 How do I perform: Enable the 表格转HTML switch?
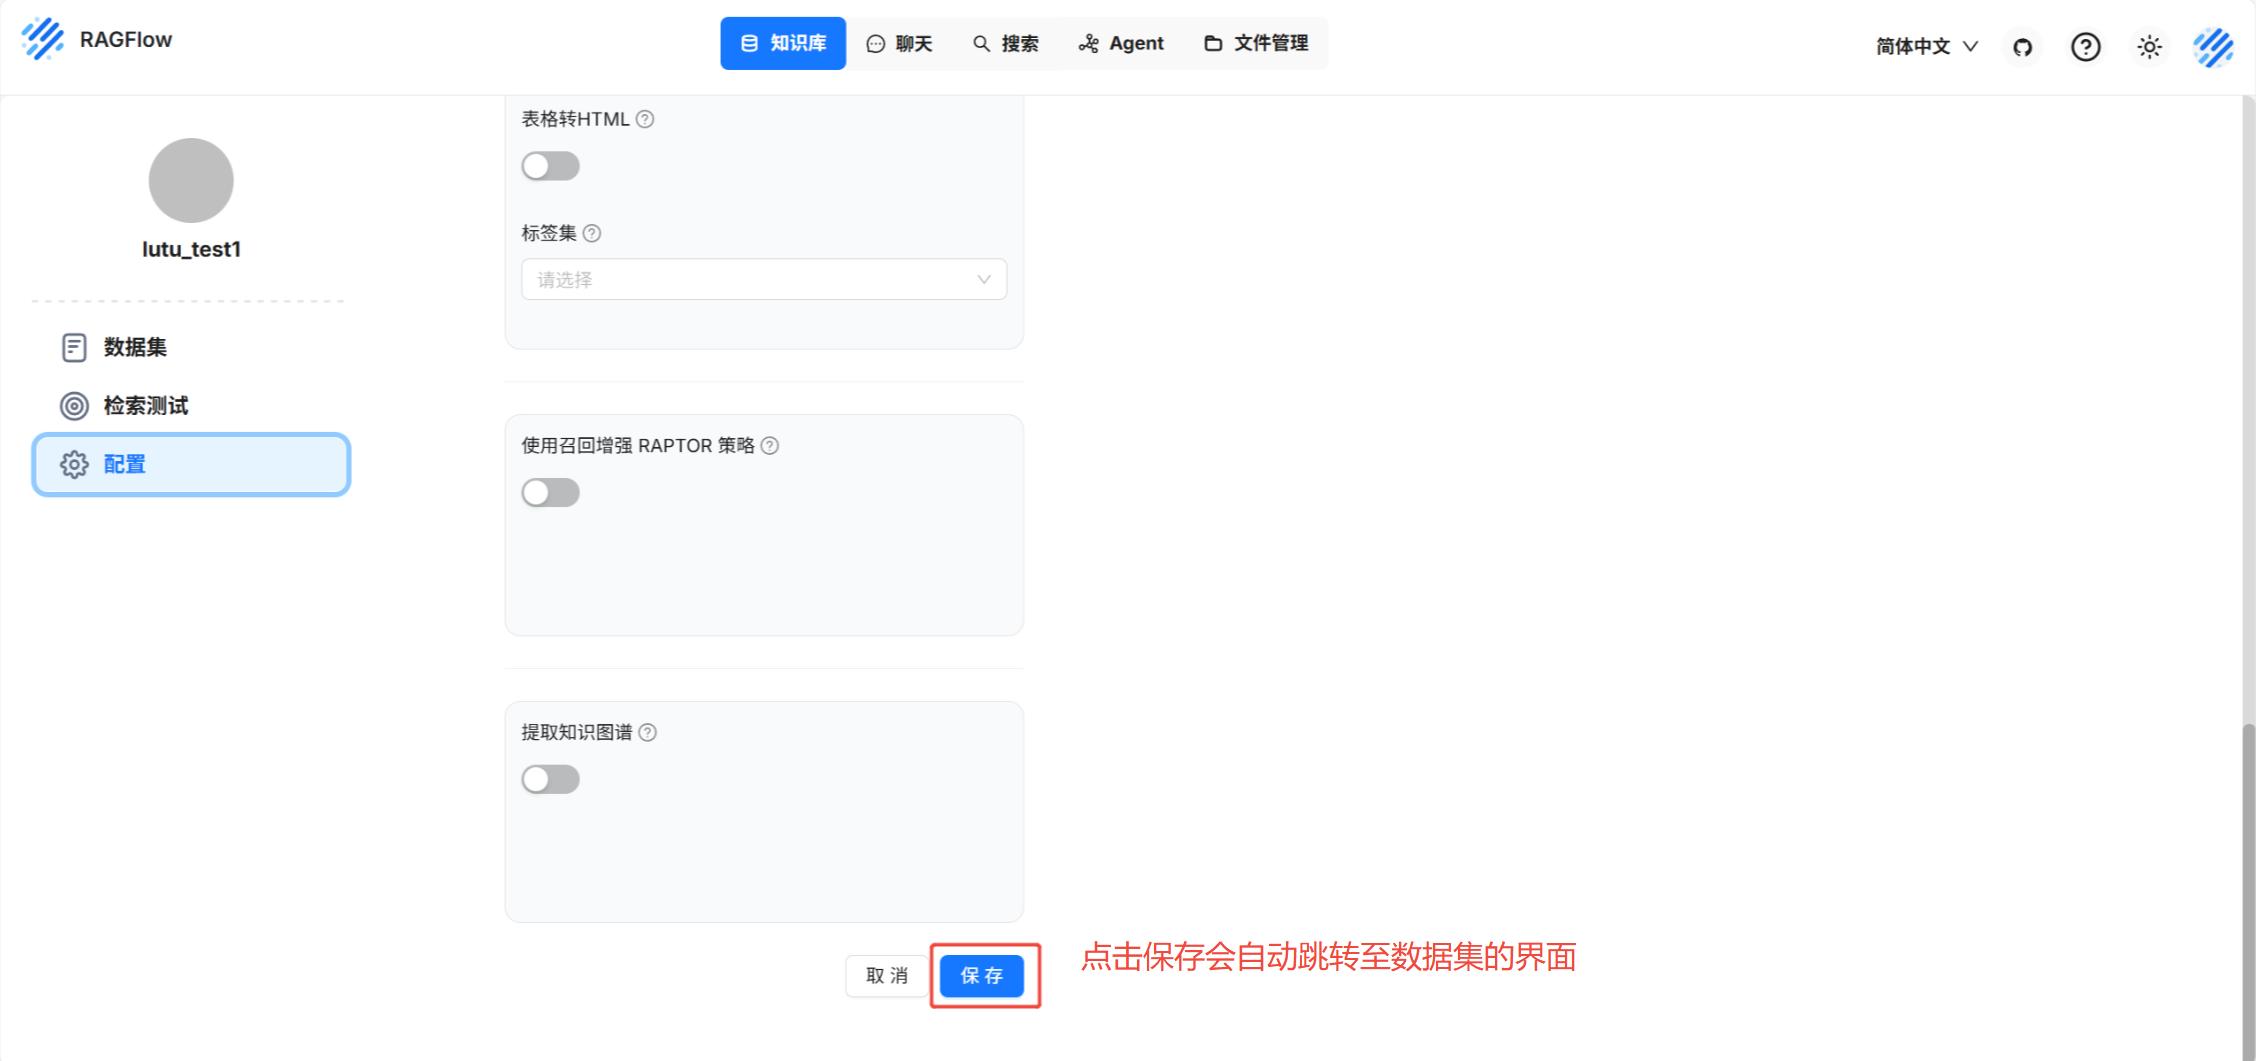pos(550,166)
